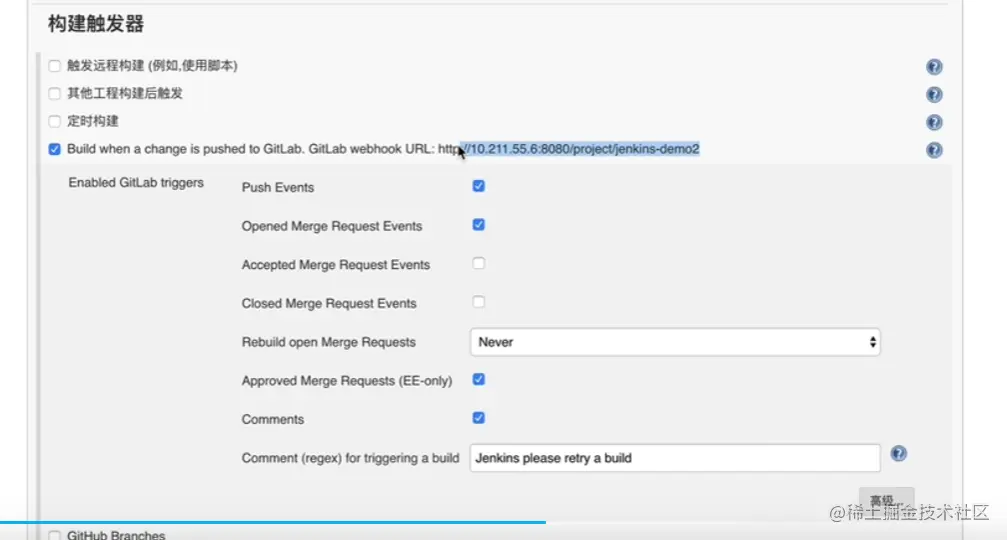Open help for 其他工程构建后触发 option
1007x540 pixels.
[934, 95]
